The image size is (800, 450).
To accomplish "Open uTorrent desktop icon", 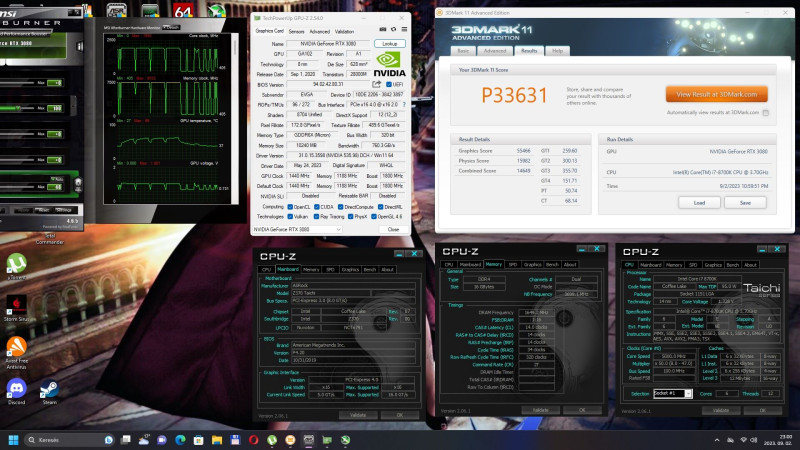I will coord(16,267).
